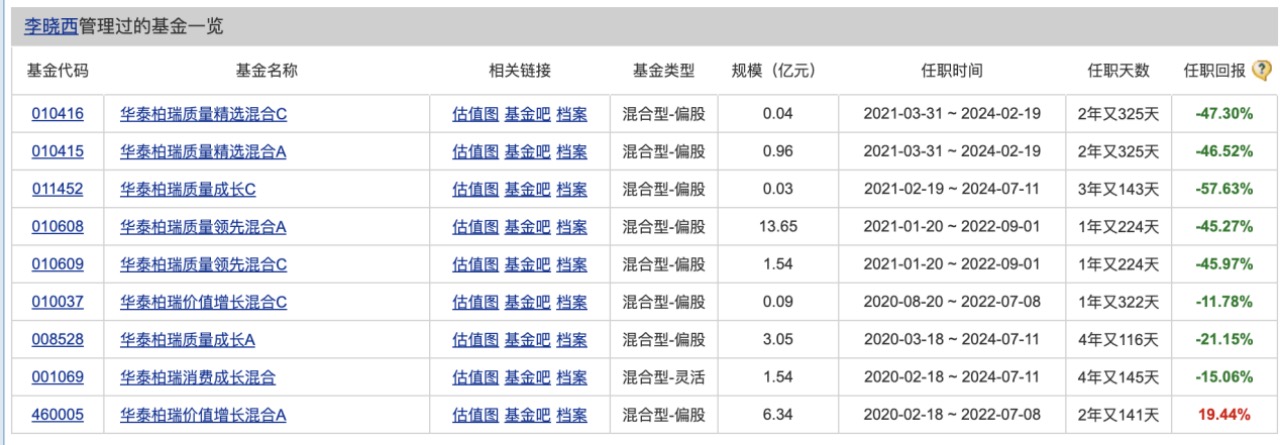This screenshot has width=1280, height=445.
Task: Open 基金吧 for 华泰柏瑞质量领先混合A
Action: point(527,227)
